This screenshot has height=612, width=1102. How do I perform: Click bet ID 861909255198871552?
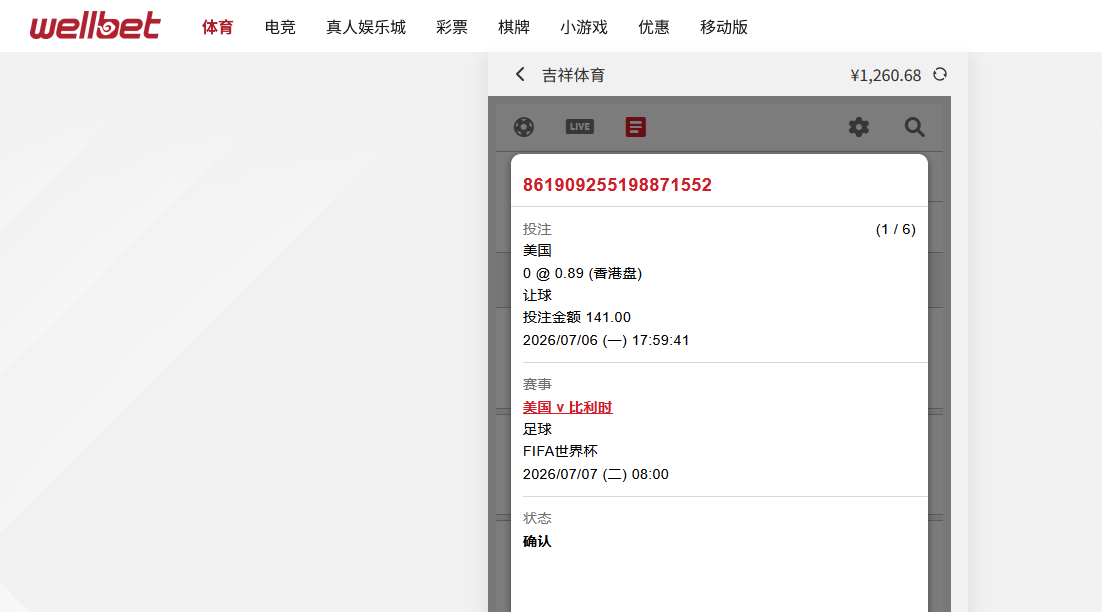pyautogui.click(x=617, y=185)
